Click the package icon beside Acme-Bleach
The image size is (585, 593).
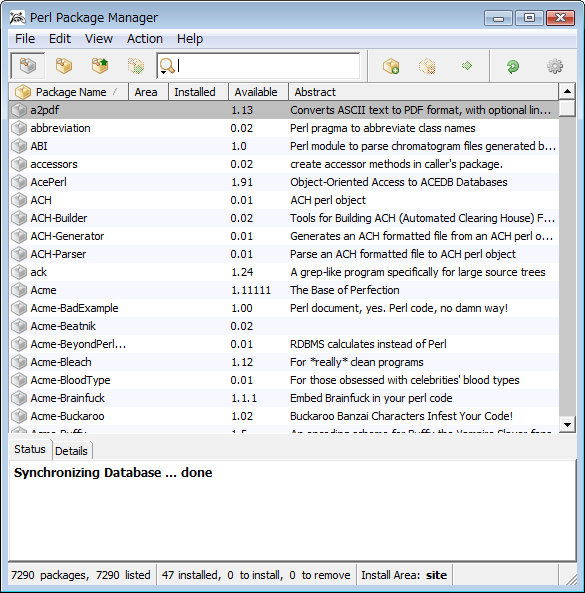[x=19, y=362]
